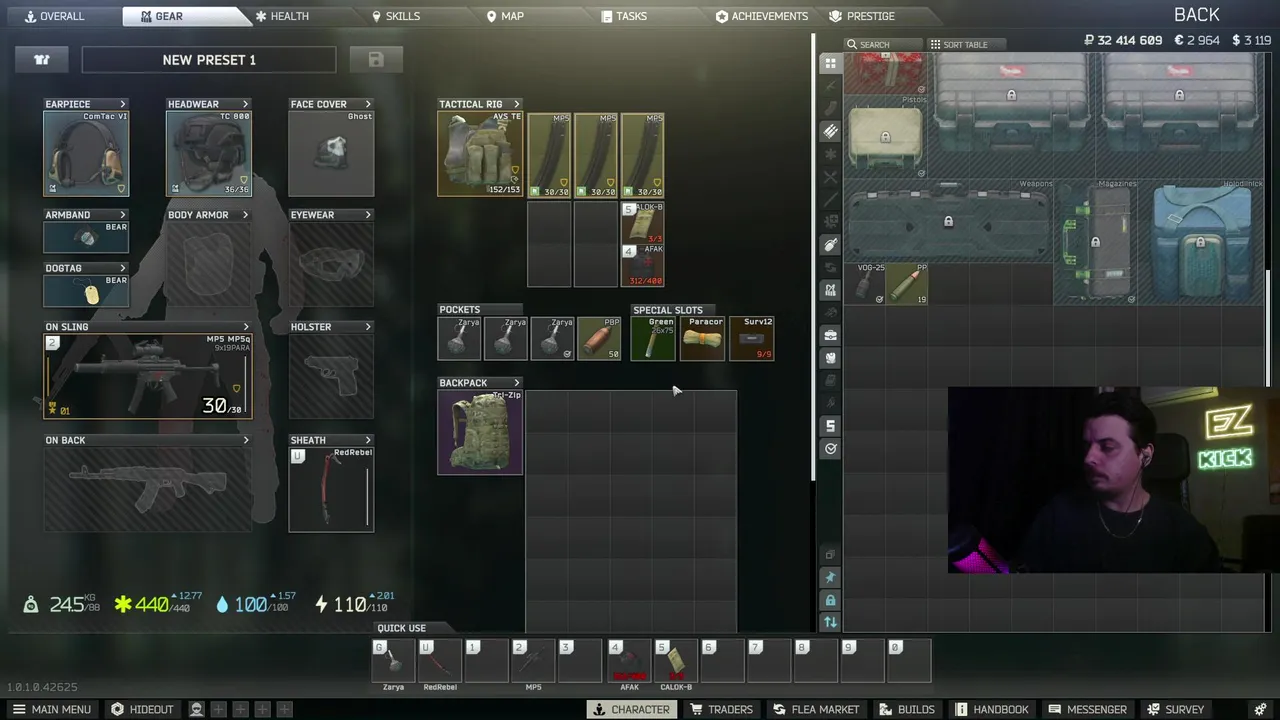Click quick use slot 4 AFAK
Screen dimensions: 1280x720
(629, 661)
